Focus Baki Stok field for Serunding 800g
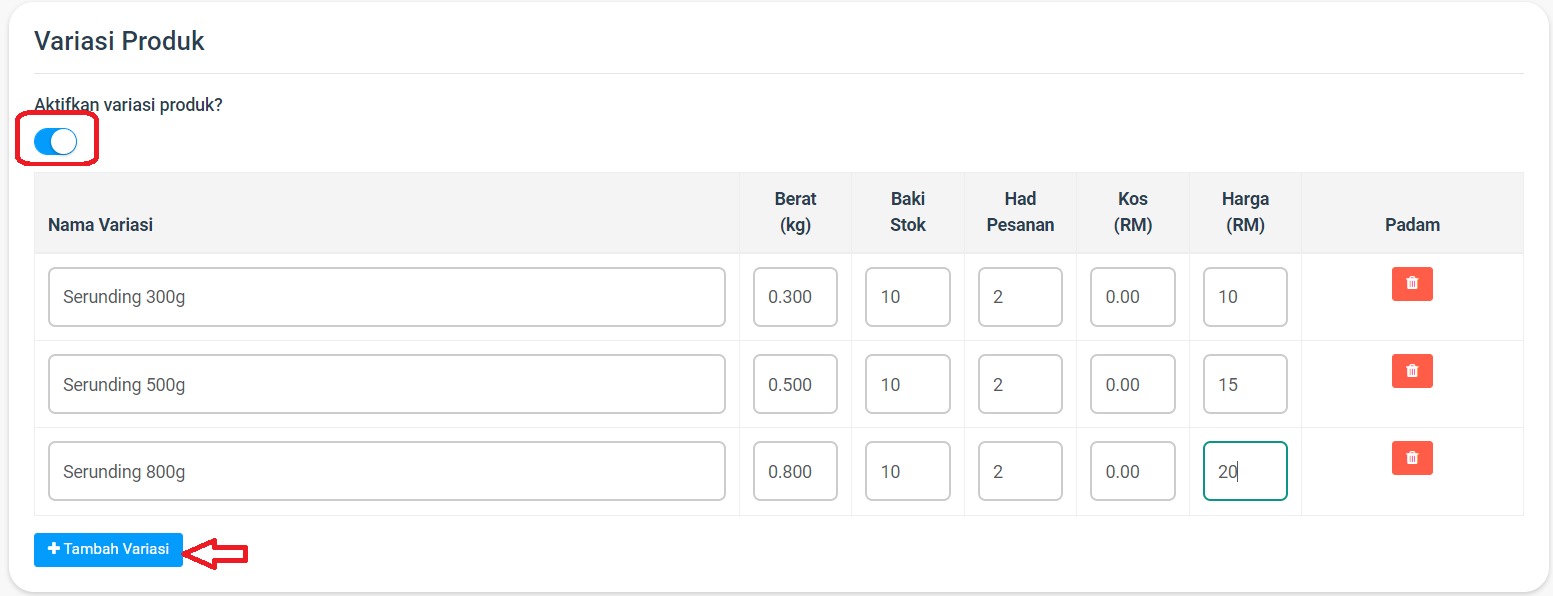 point(908,471)
